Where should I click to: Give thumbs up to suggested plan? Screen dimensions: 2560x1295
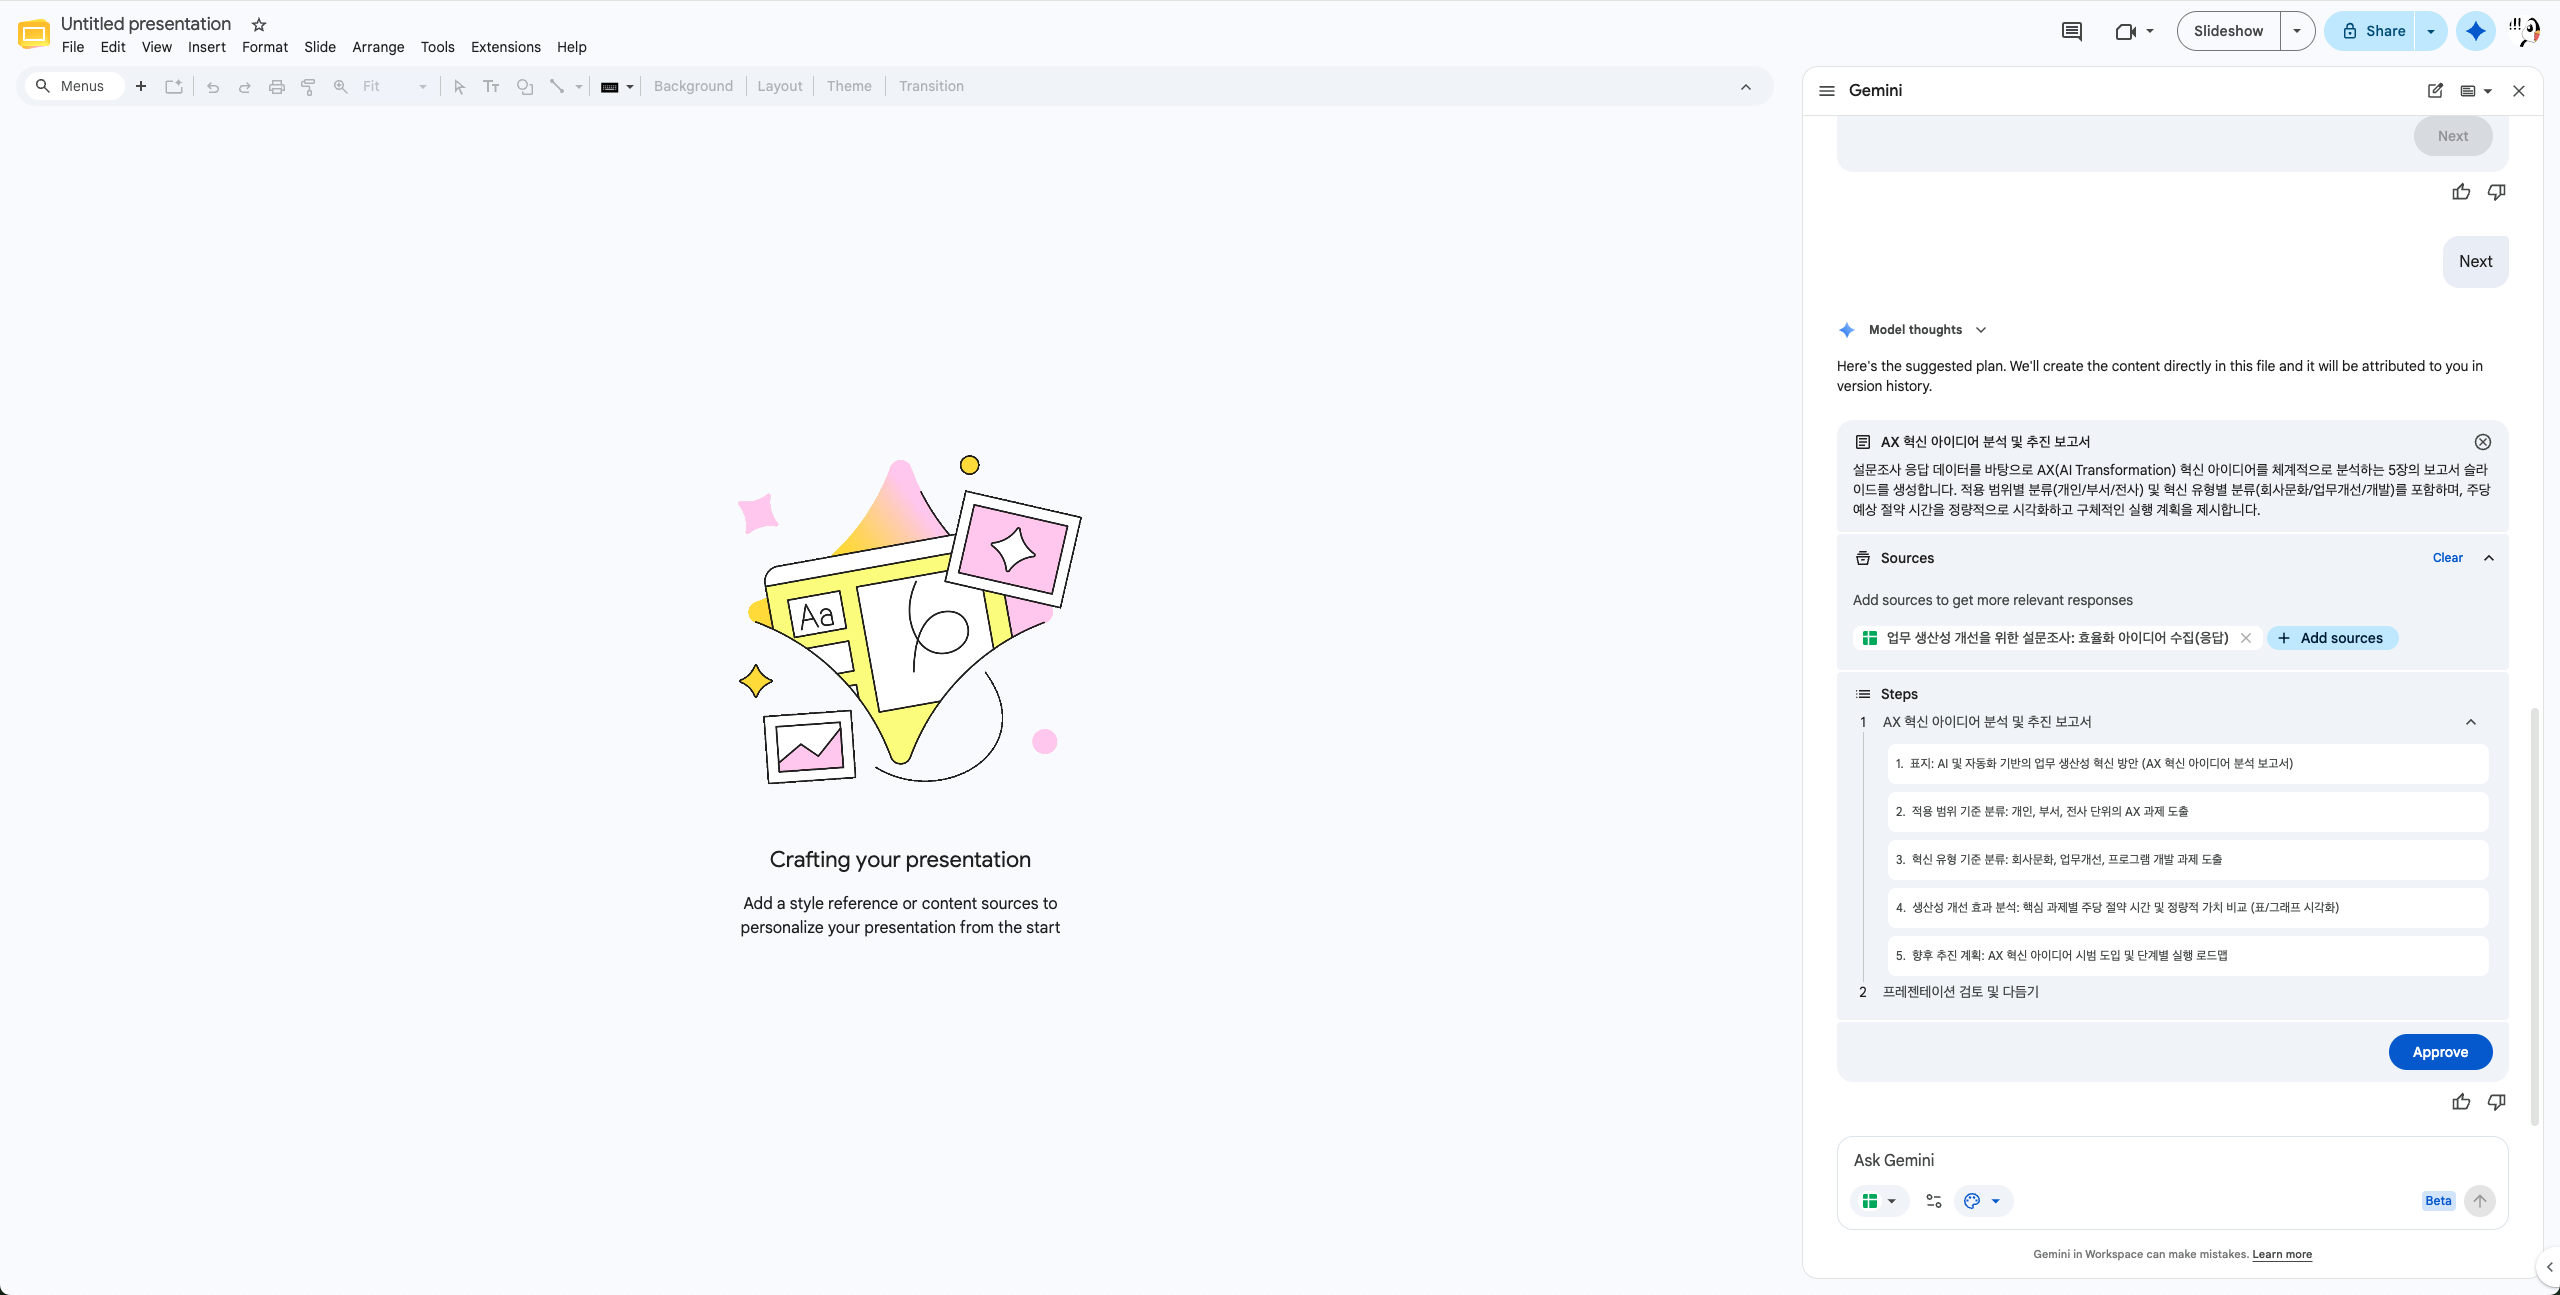click(x=2461, y=1102)
